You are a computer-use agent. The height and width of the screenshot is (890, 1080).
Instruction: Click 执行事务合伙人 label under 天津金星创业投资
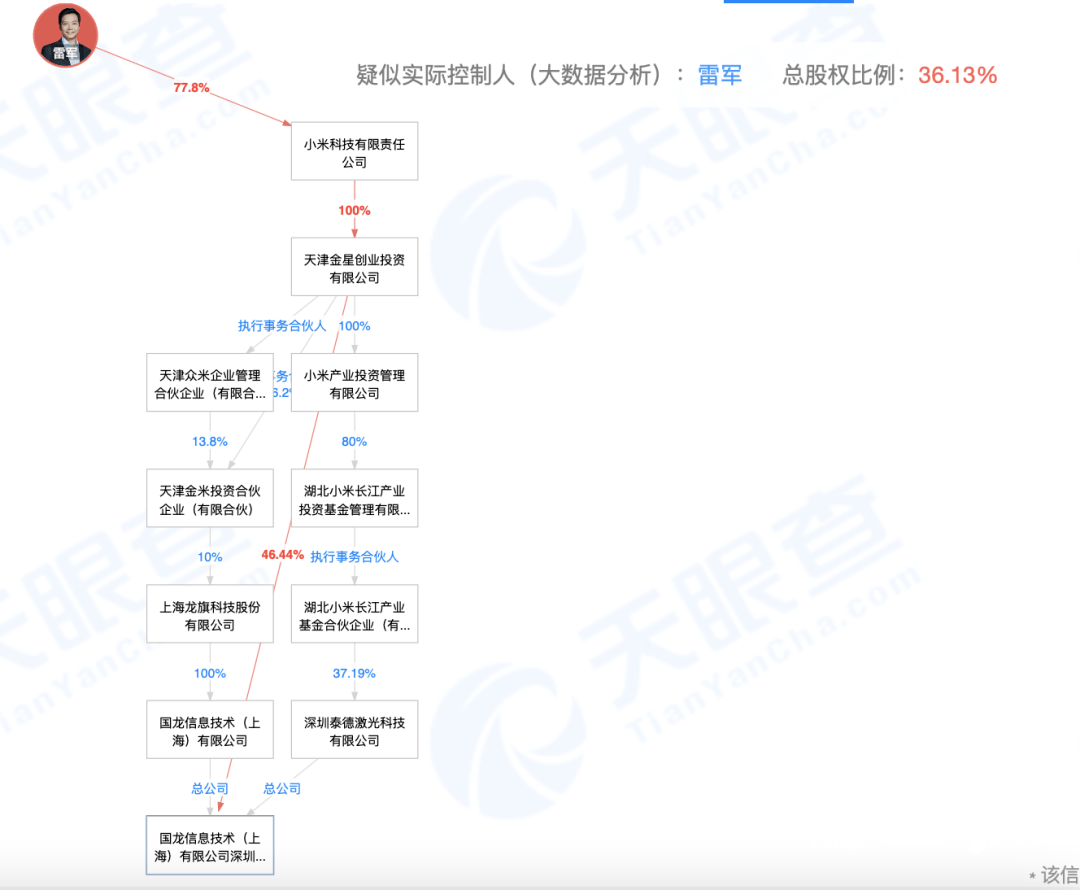tap(282, 326)
